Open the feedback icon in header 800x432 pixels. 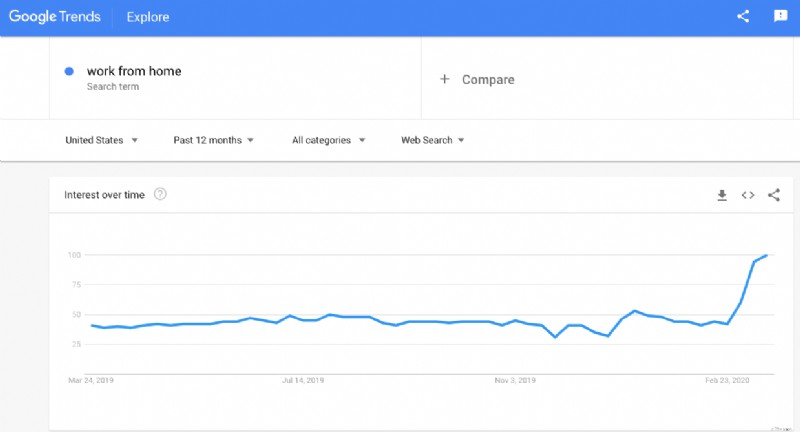coord(781,16)
